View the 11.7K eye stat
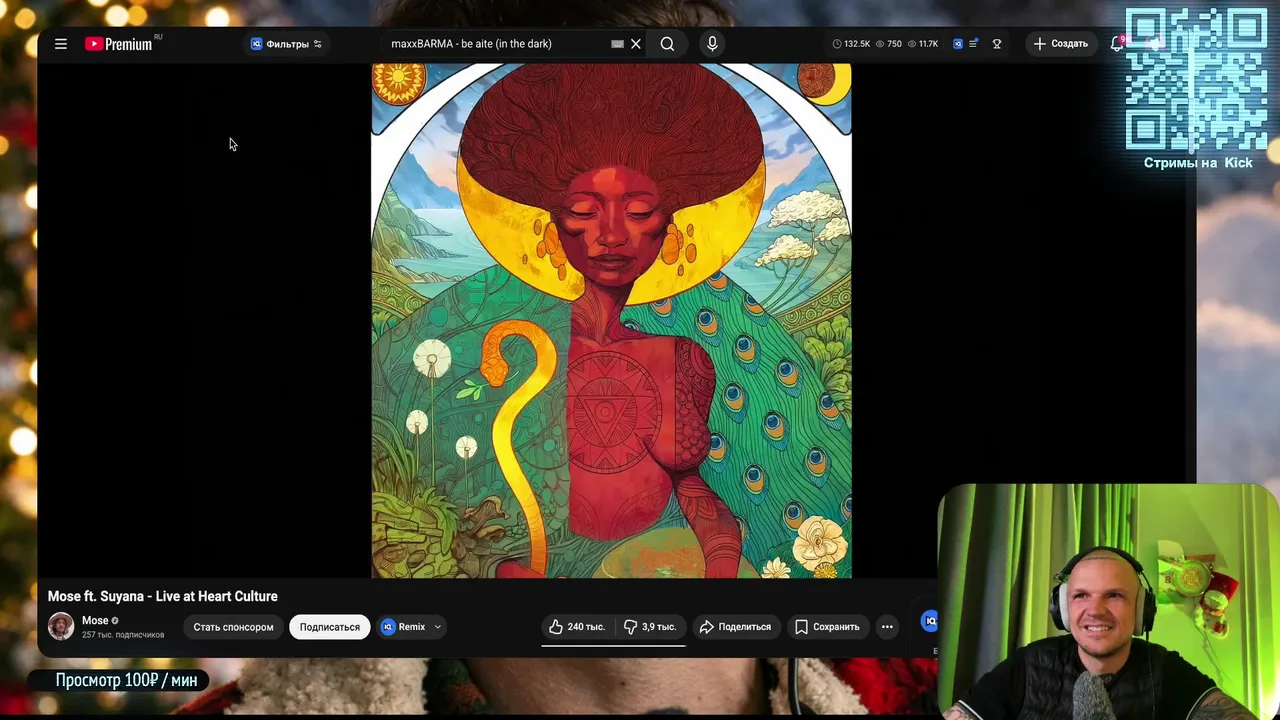Image resolution: width=1280 pixels, height=720 pixels. [x=923, y=44]
